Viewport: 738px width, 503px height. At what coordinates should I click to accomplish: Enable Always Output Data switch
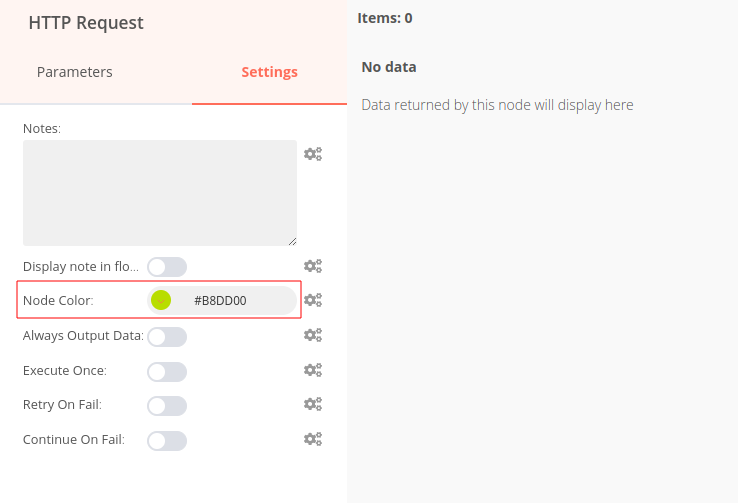(167, 337)
